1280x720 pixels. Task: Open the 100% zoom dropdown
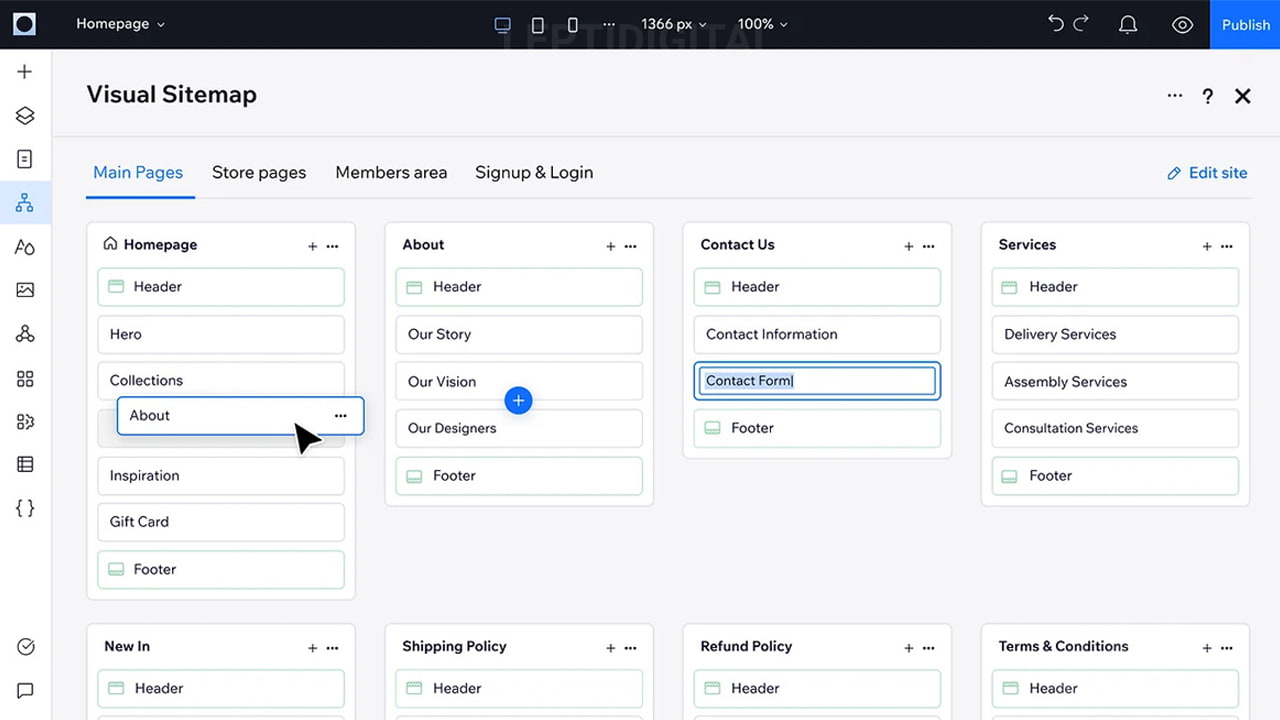click(x=762, y=24)
